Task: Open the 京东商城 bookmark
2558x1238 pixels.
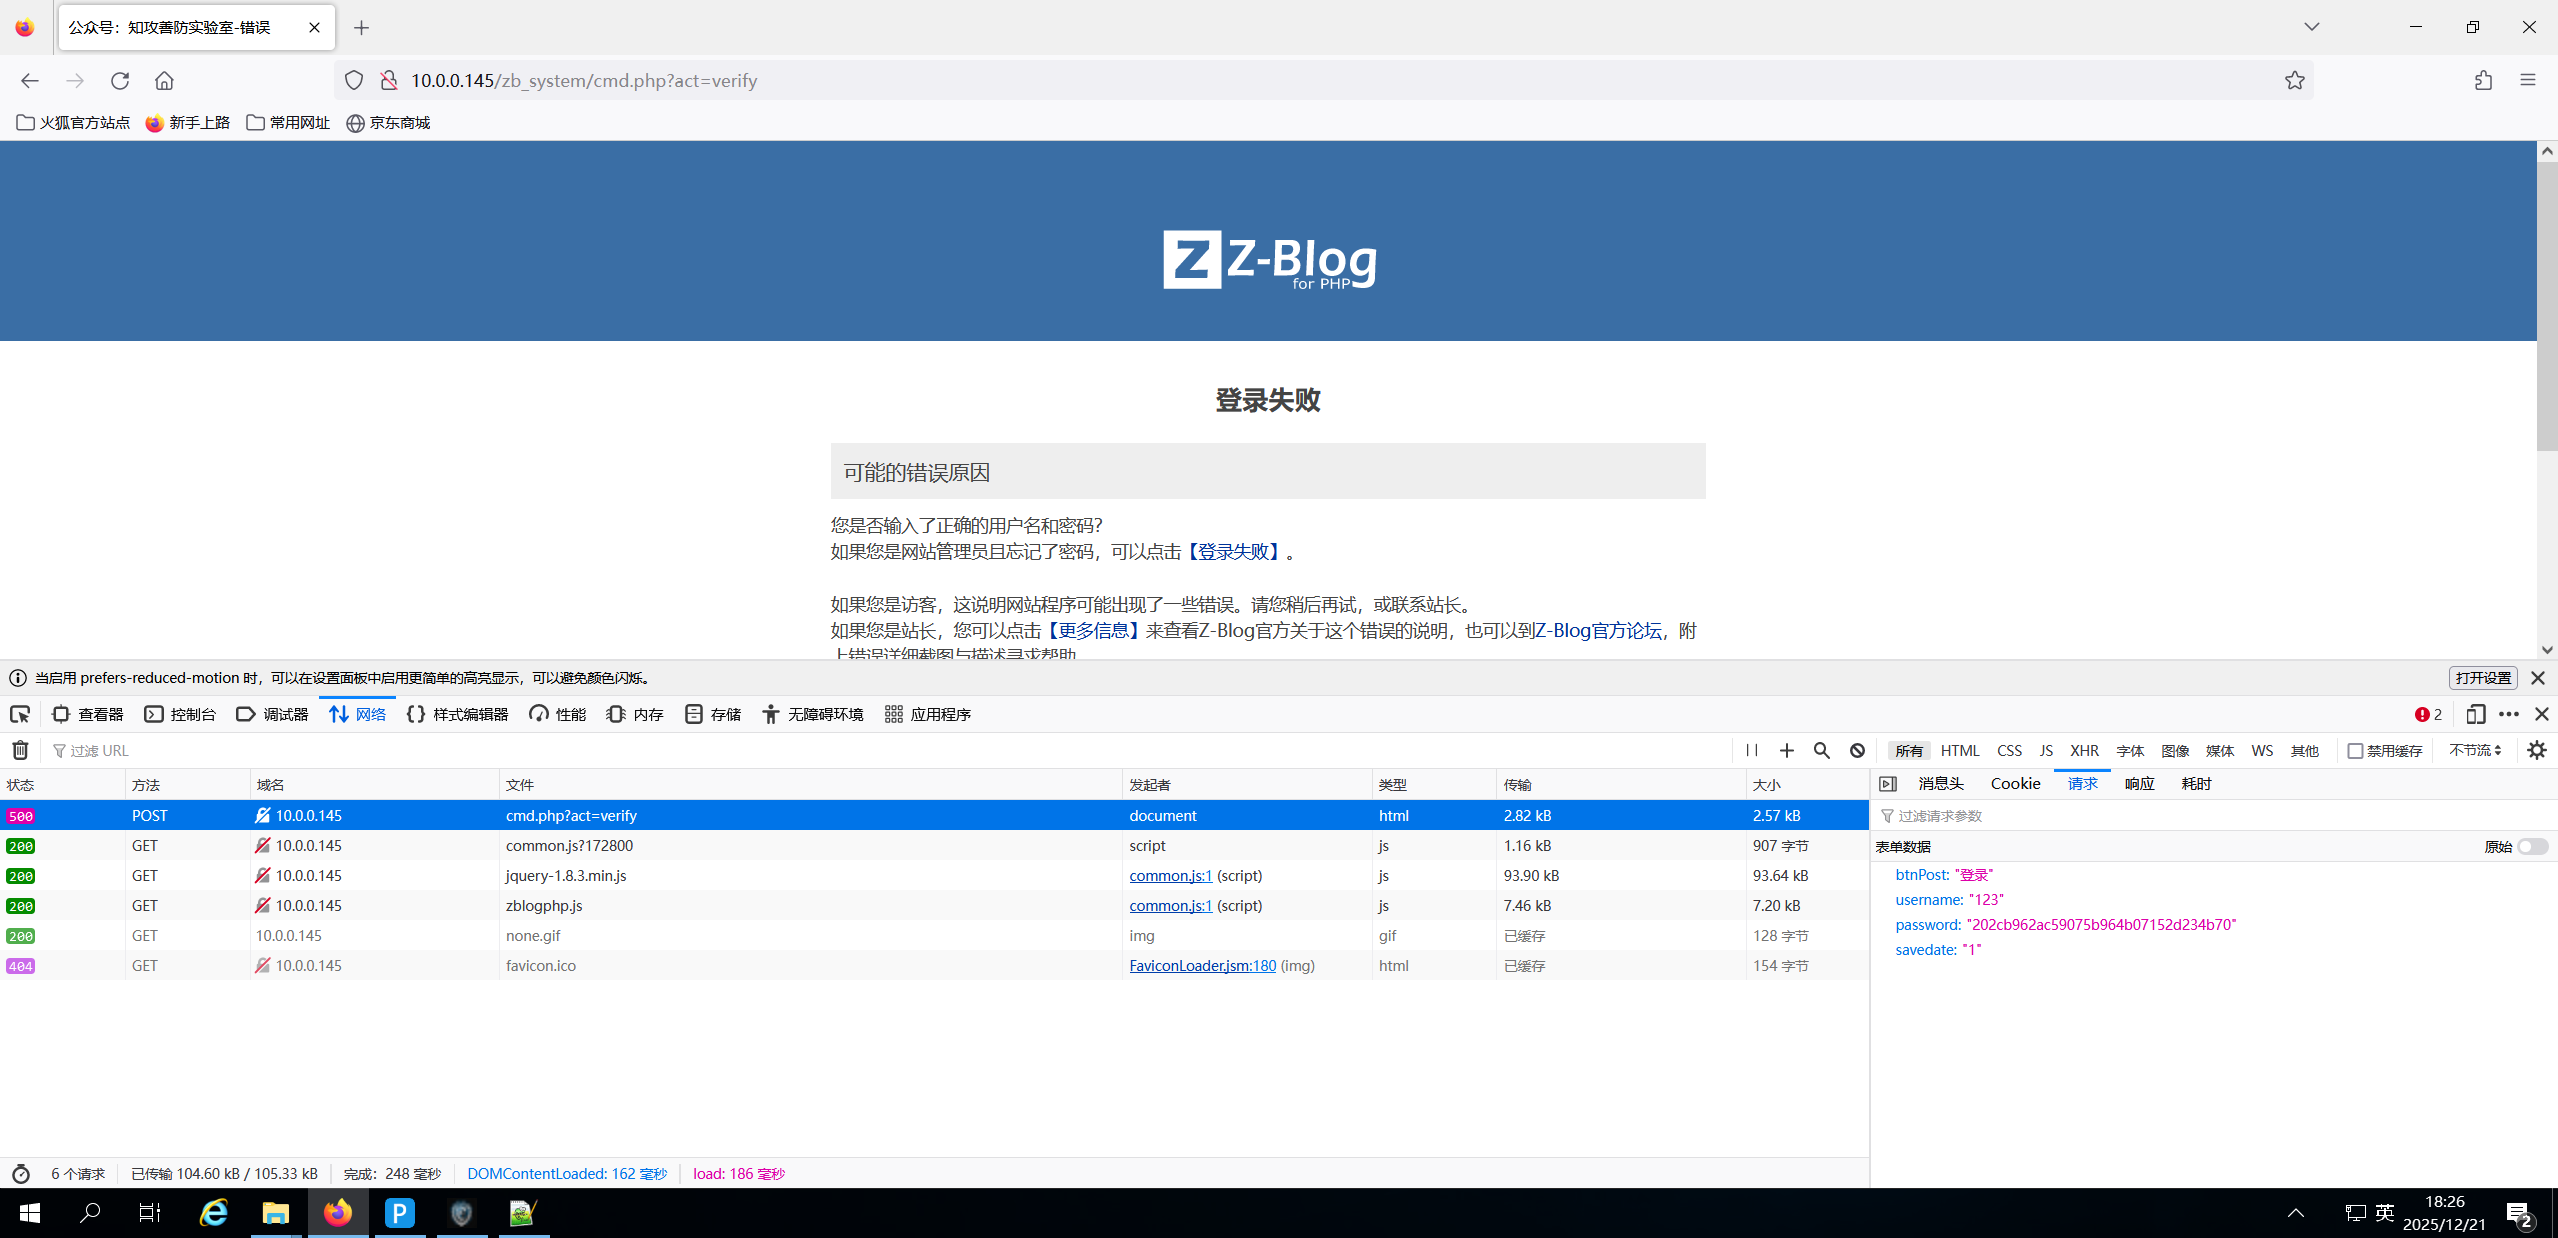Action: (388, 123)
